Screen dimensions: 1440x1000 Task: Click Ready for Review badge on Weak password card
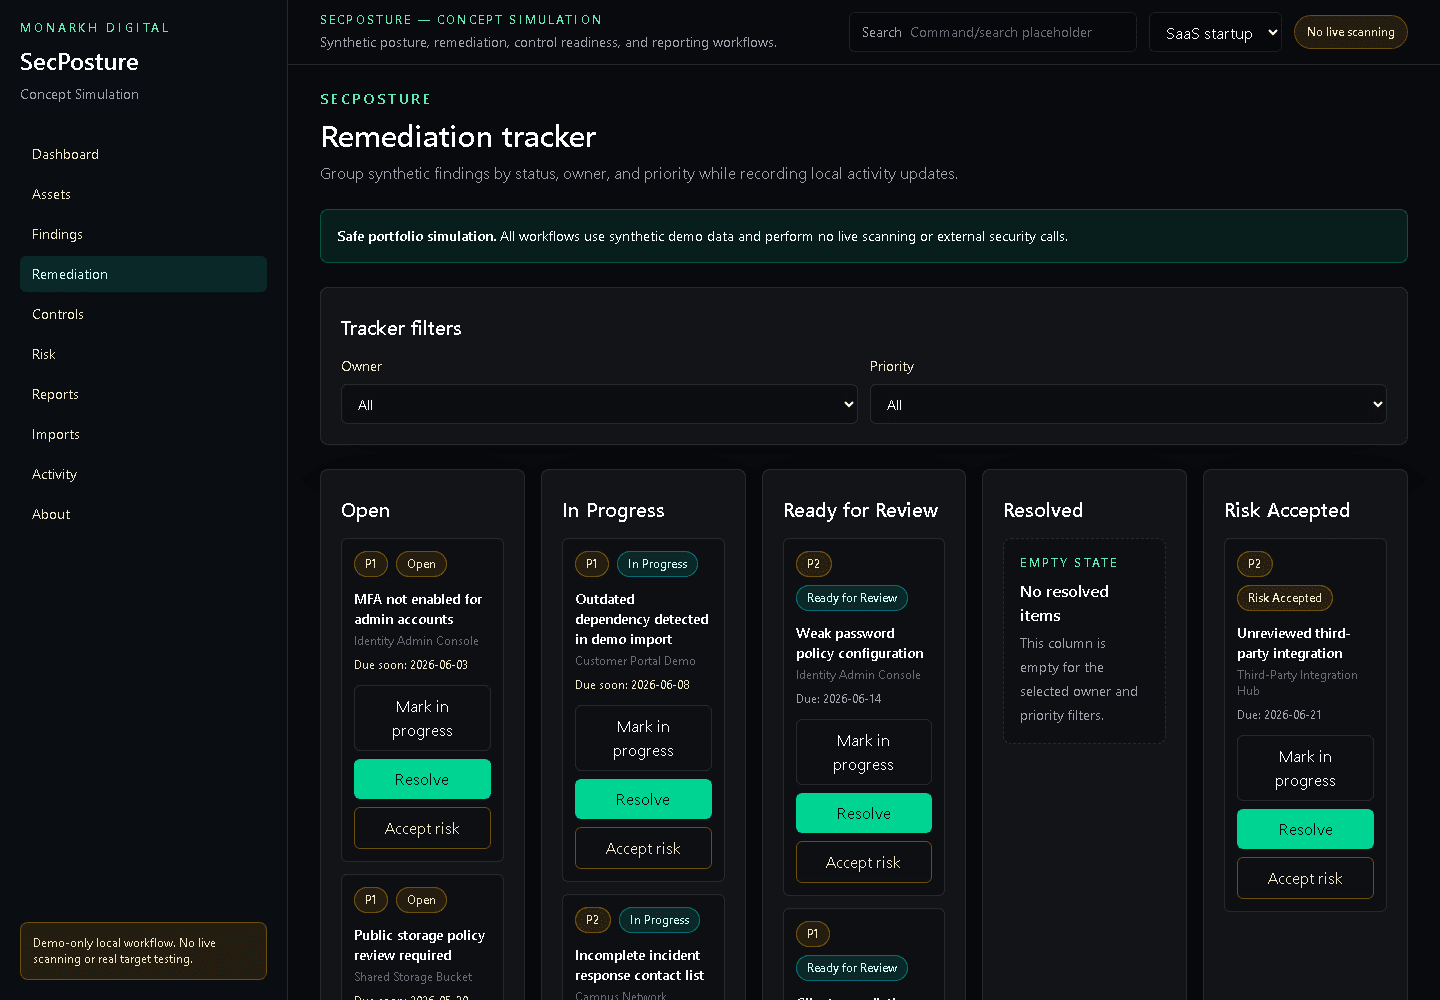point(852,598)
